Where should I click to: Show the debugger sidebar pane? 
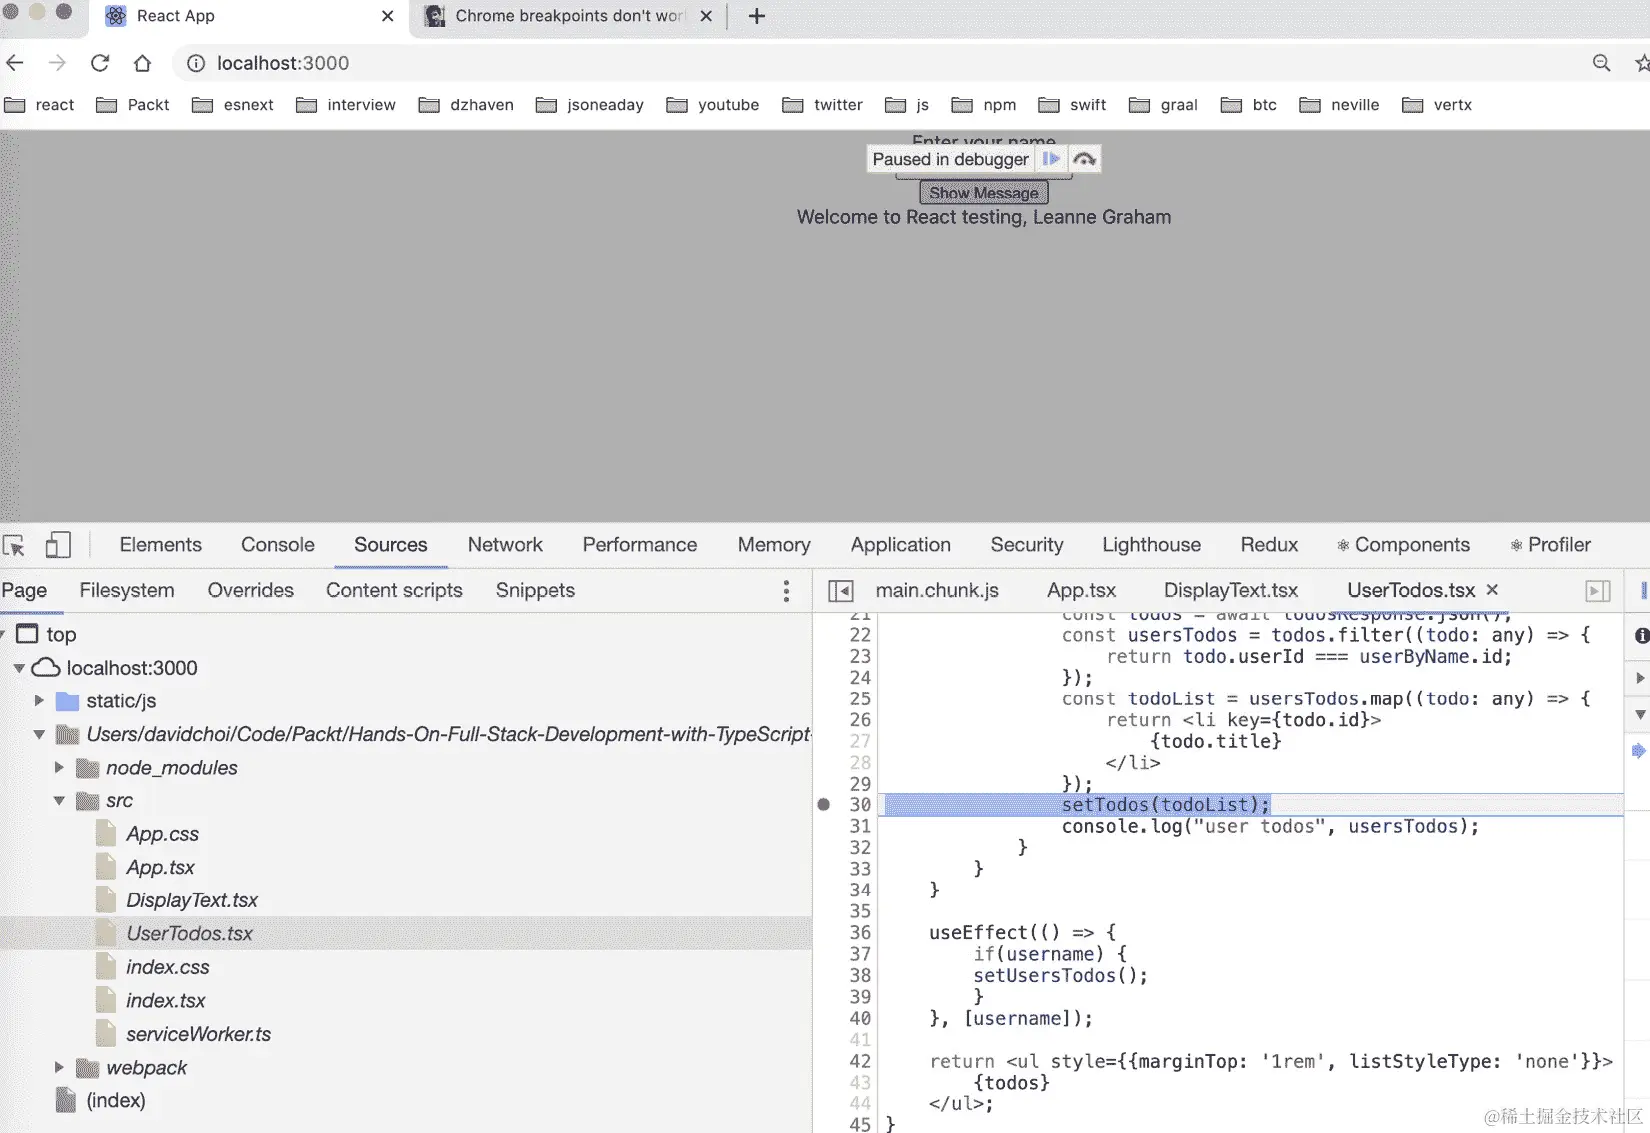1598,591
